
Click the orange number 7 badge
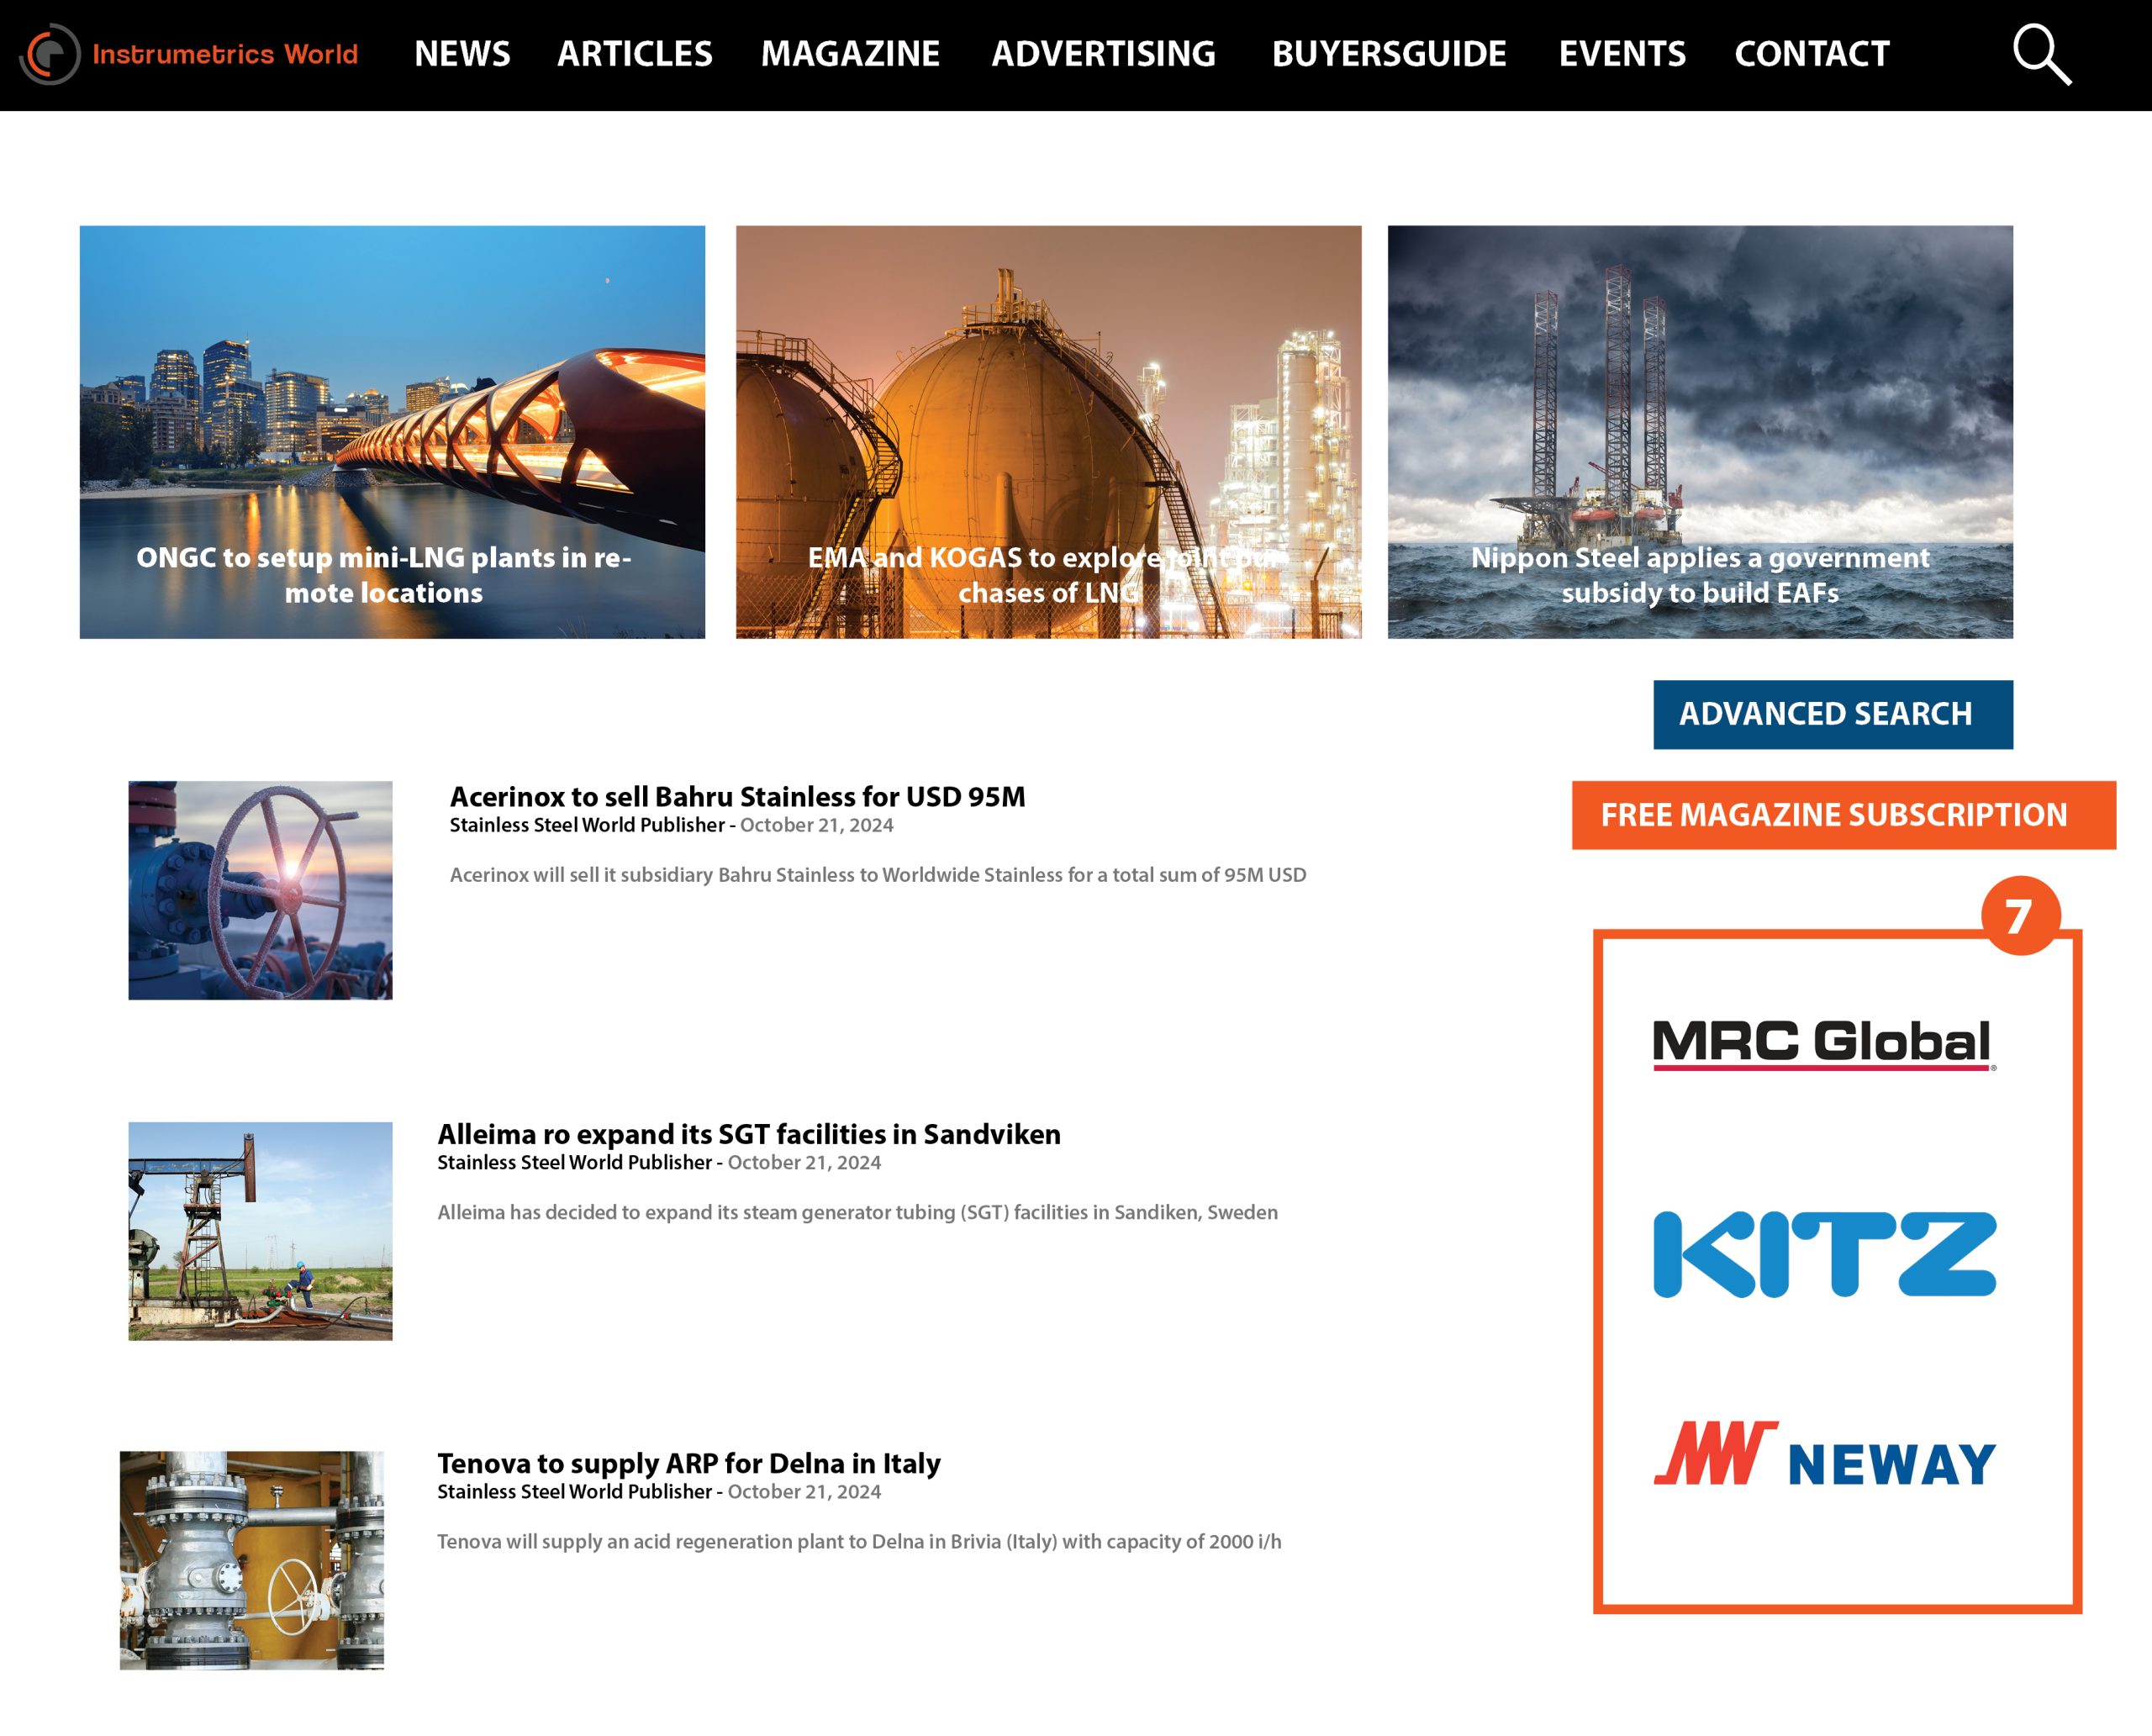coord(2020,915)
